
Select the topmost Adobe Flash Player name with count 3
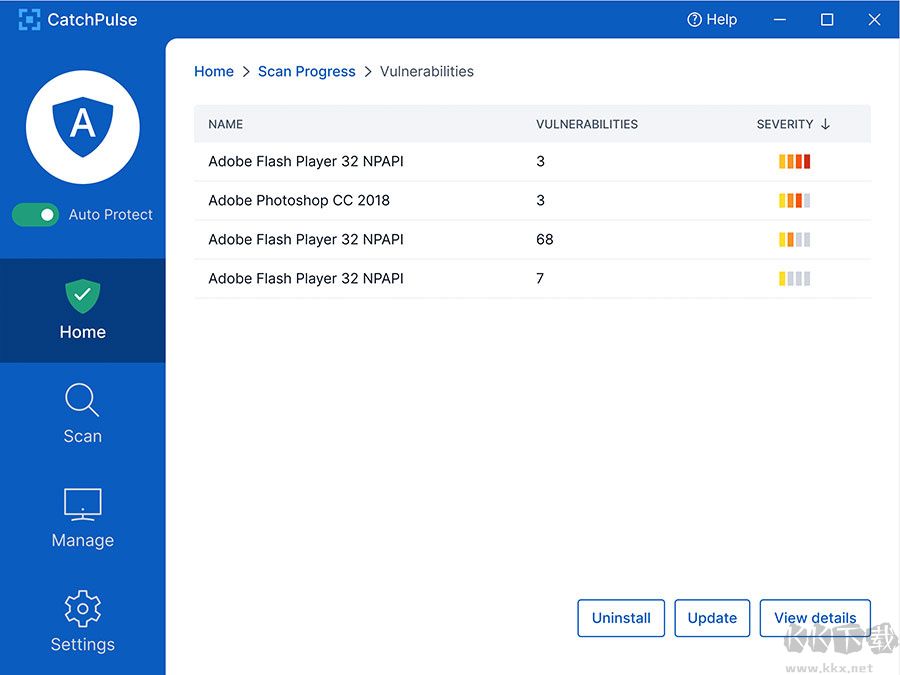(x=306, y=161)
